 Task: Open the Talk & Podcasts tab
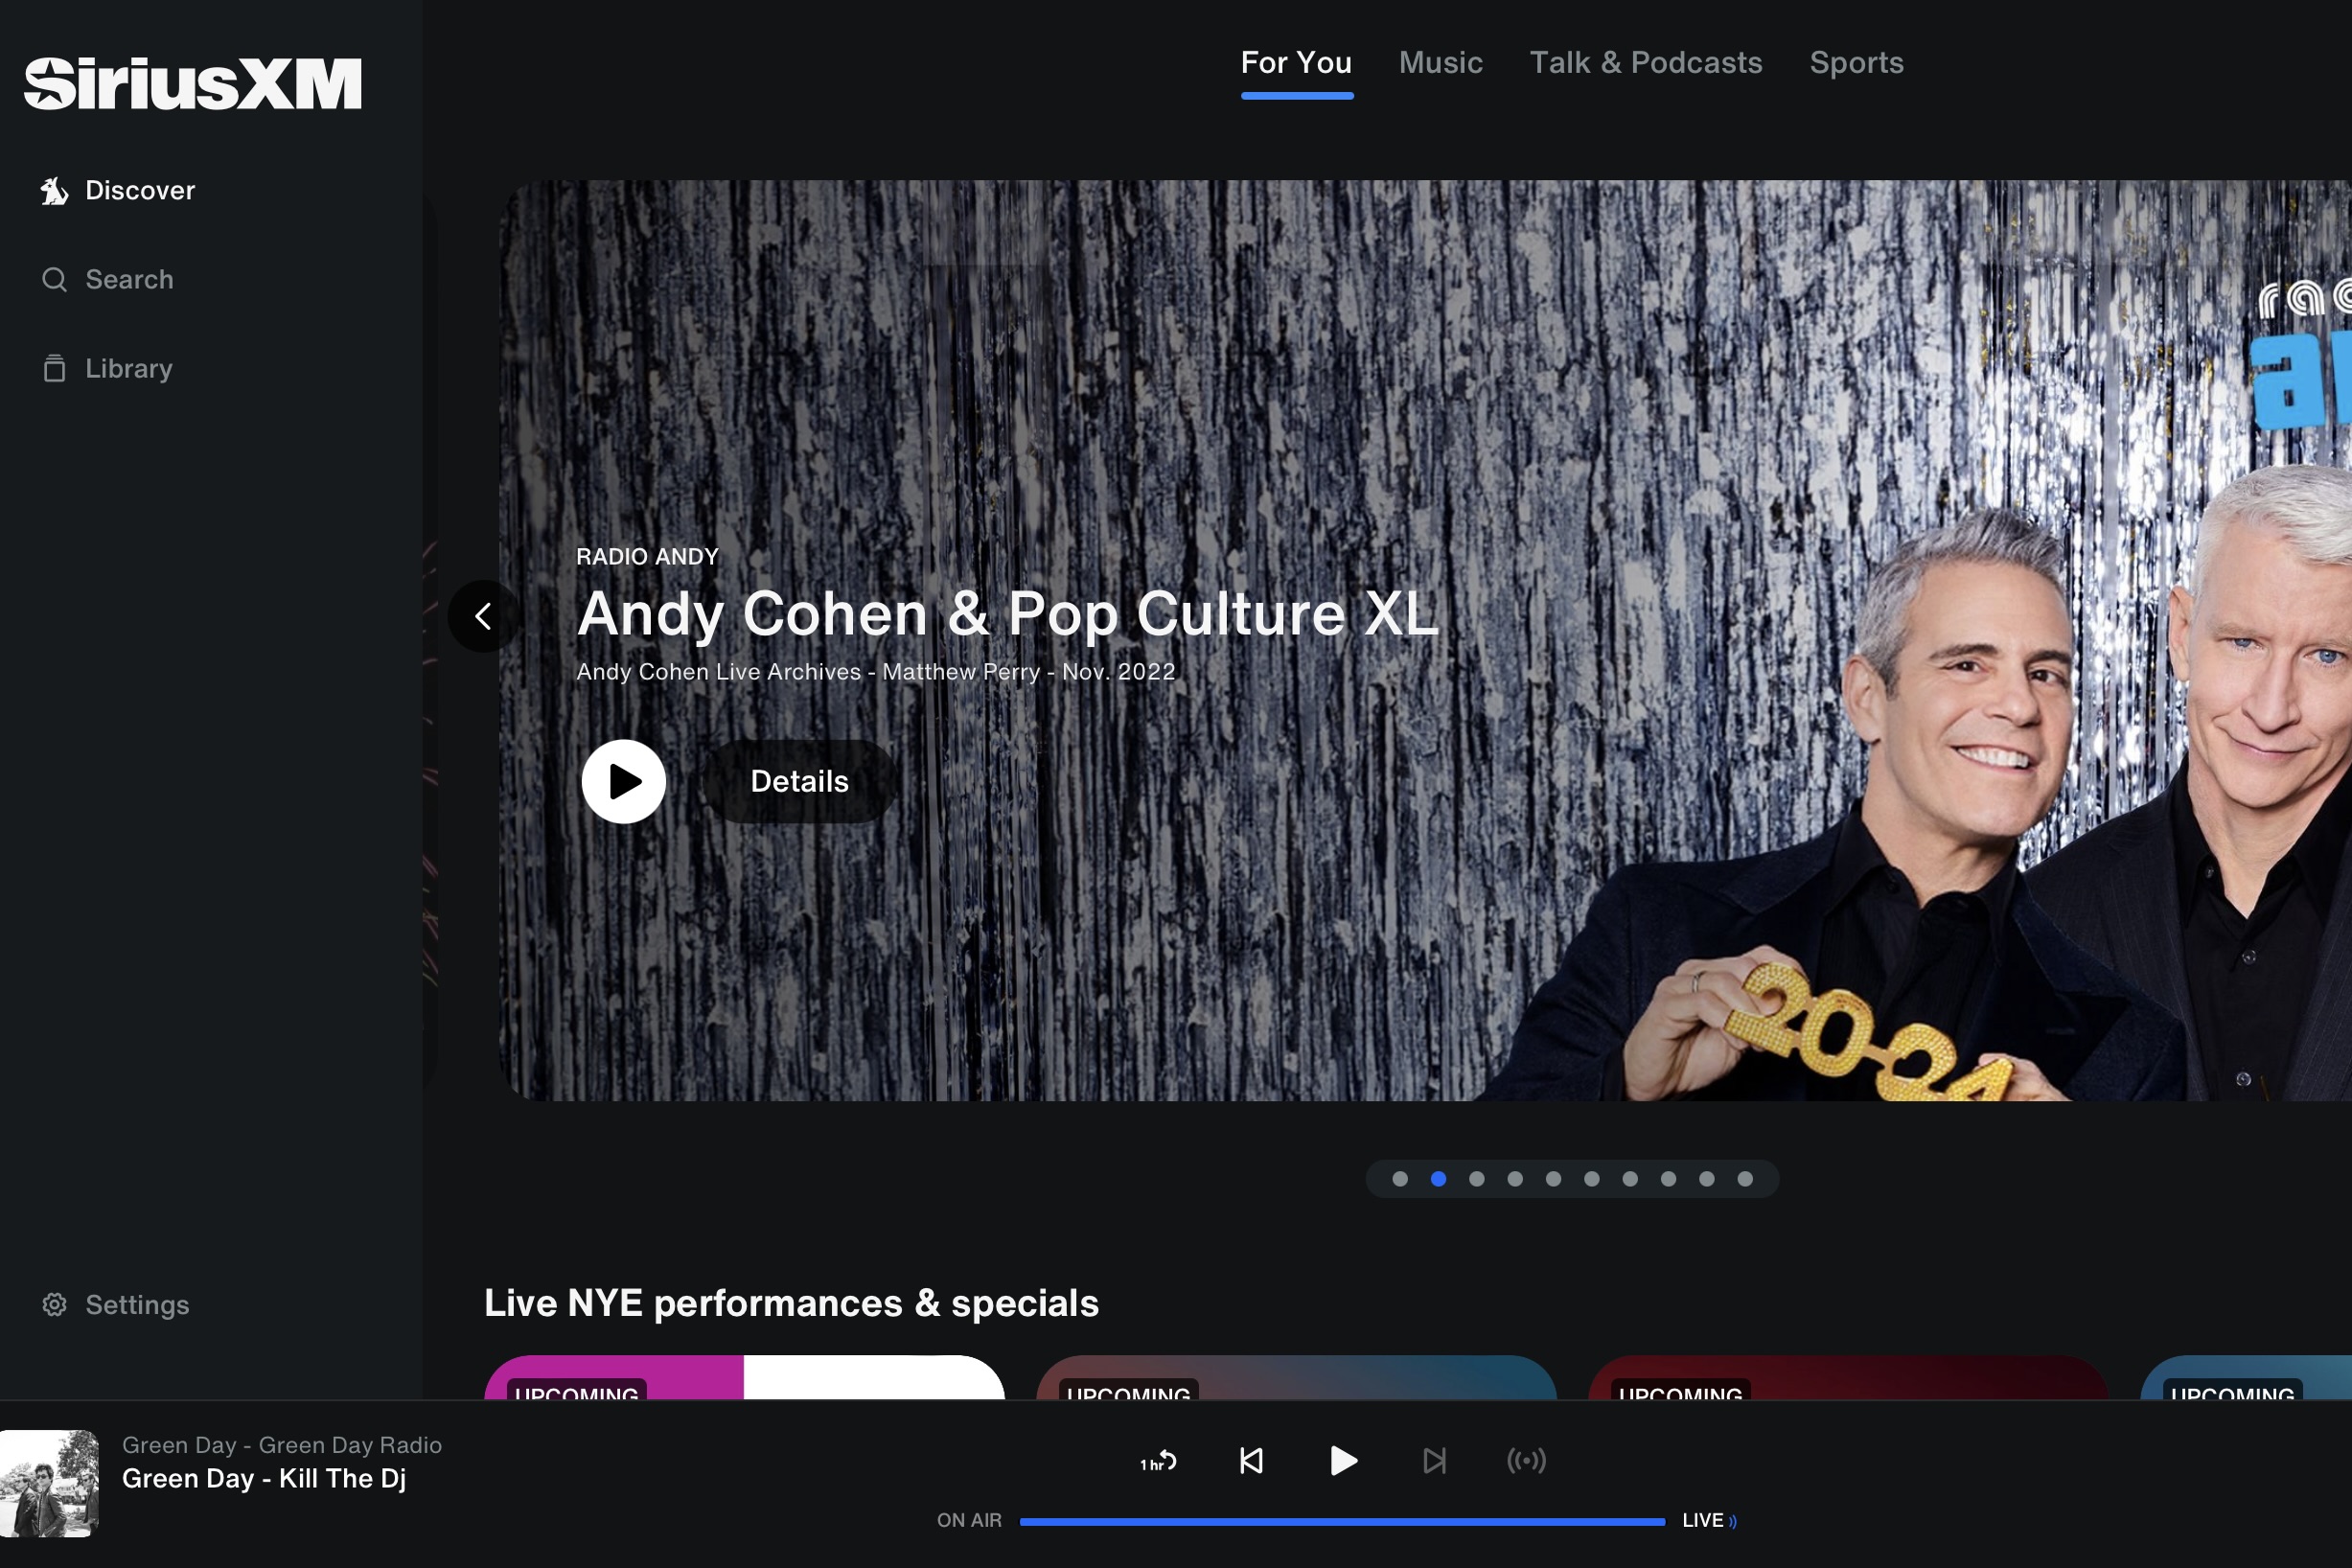click(1646, 63)
